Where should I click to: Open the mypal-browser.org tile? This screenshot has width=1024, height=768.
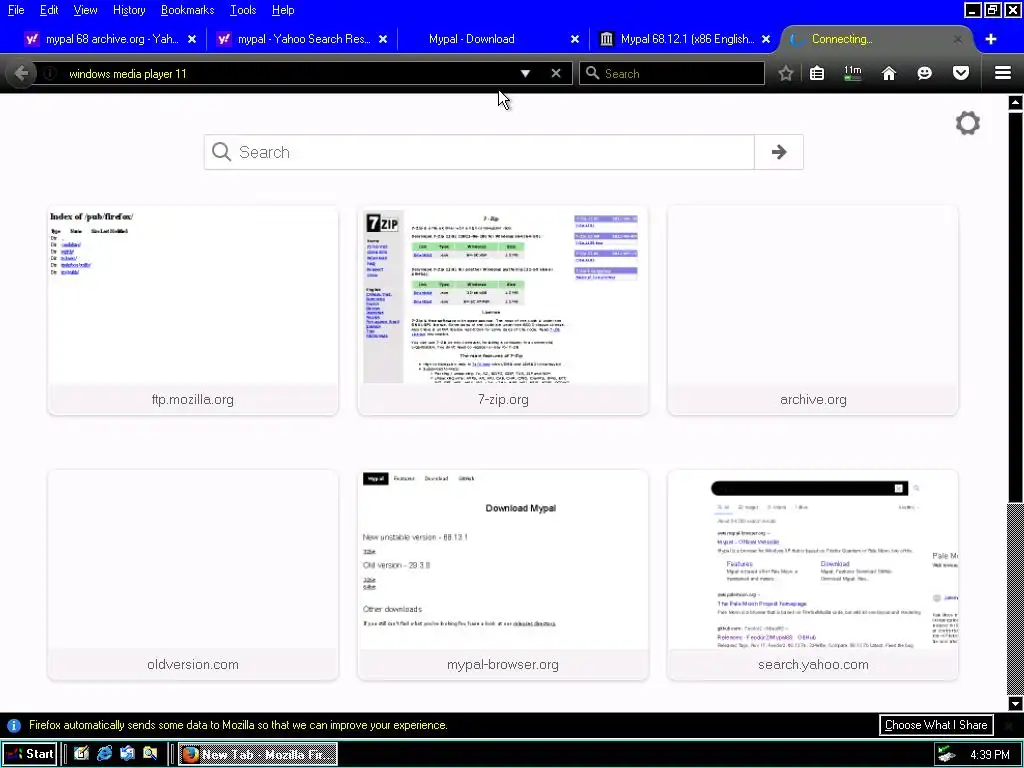pos(503,575)
